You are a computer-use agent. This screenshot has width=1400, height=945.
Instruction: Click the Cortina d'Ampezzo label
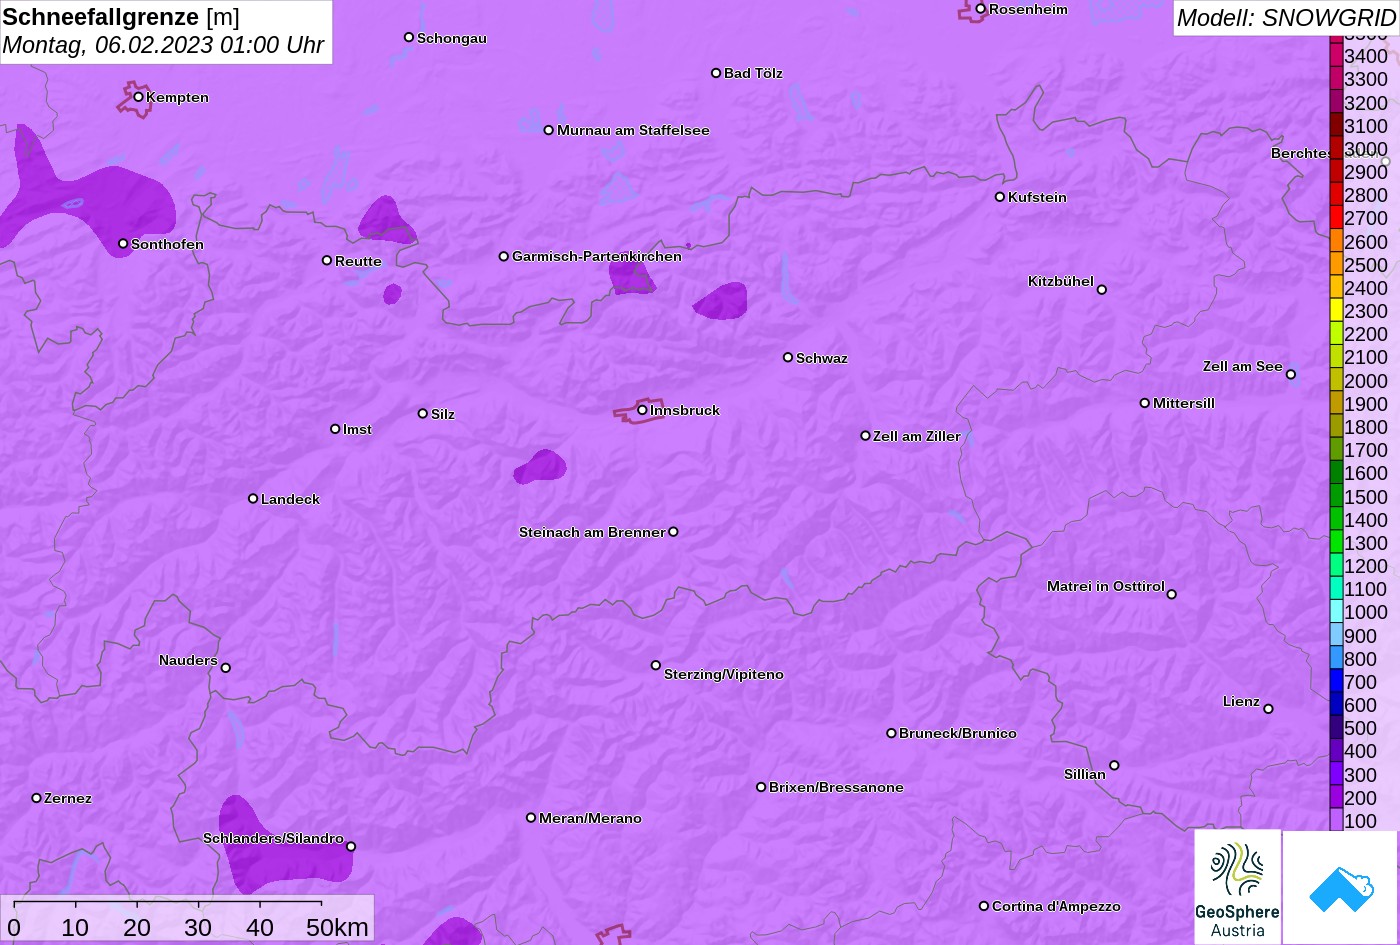pyautogui.click(x=1057, y=906)
